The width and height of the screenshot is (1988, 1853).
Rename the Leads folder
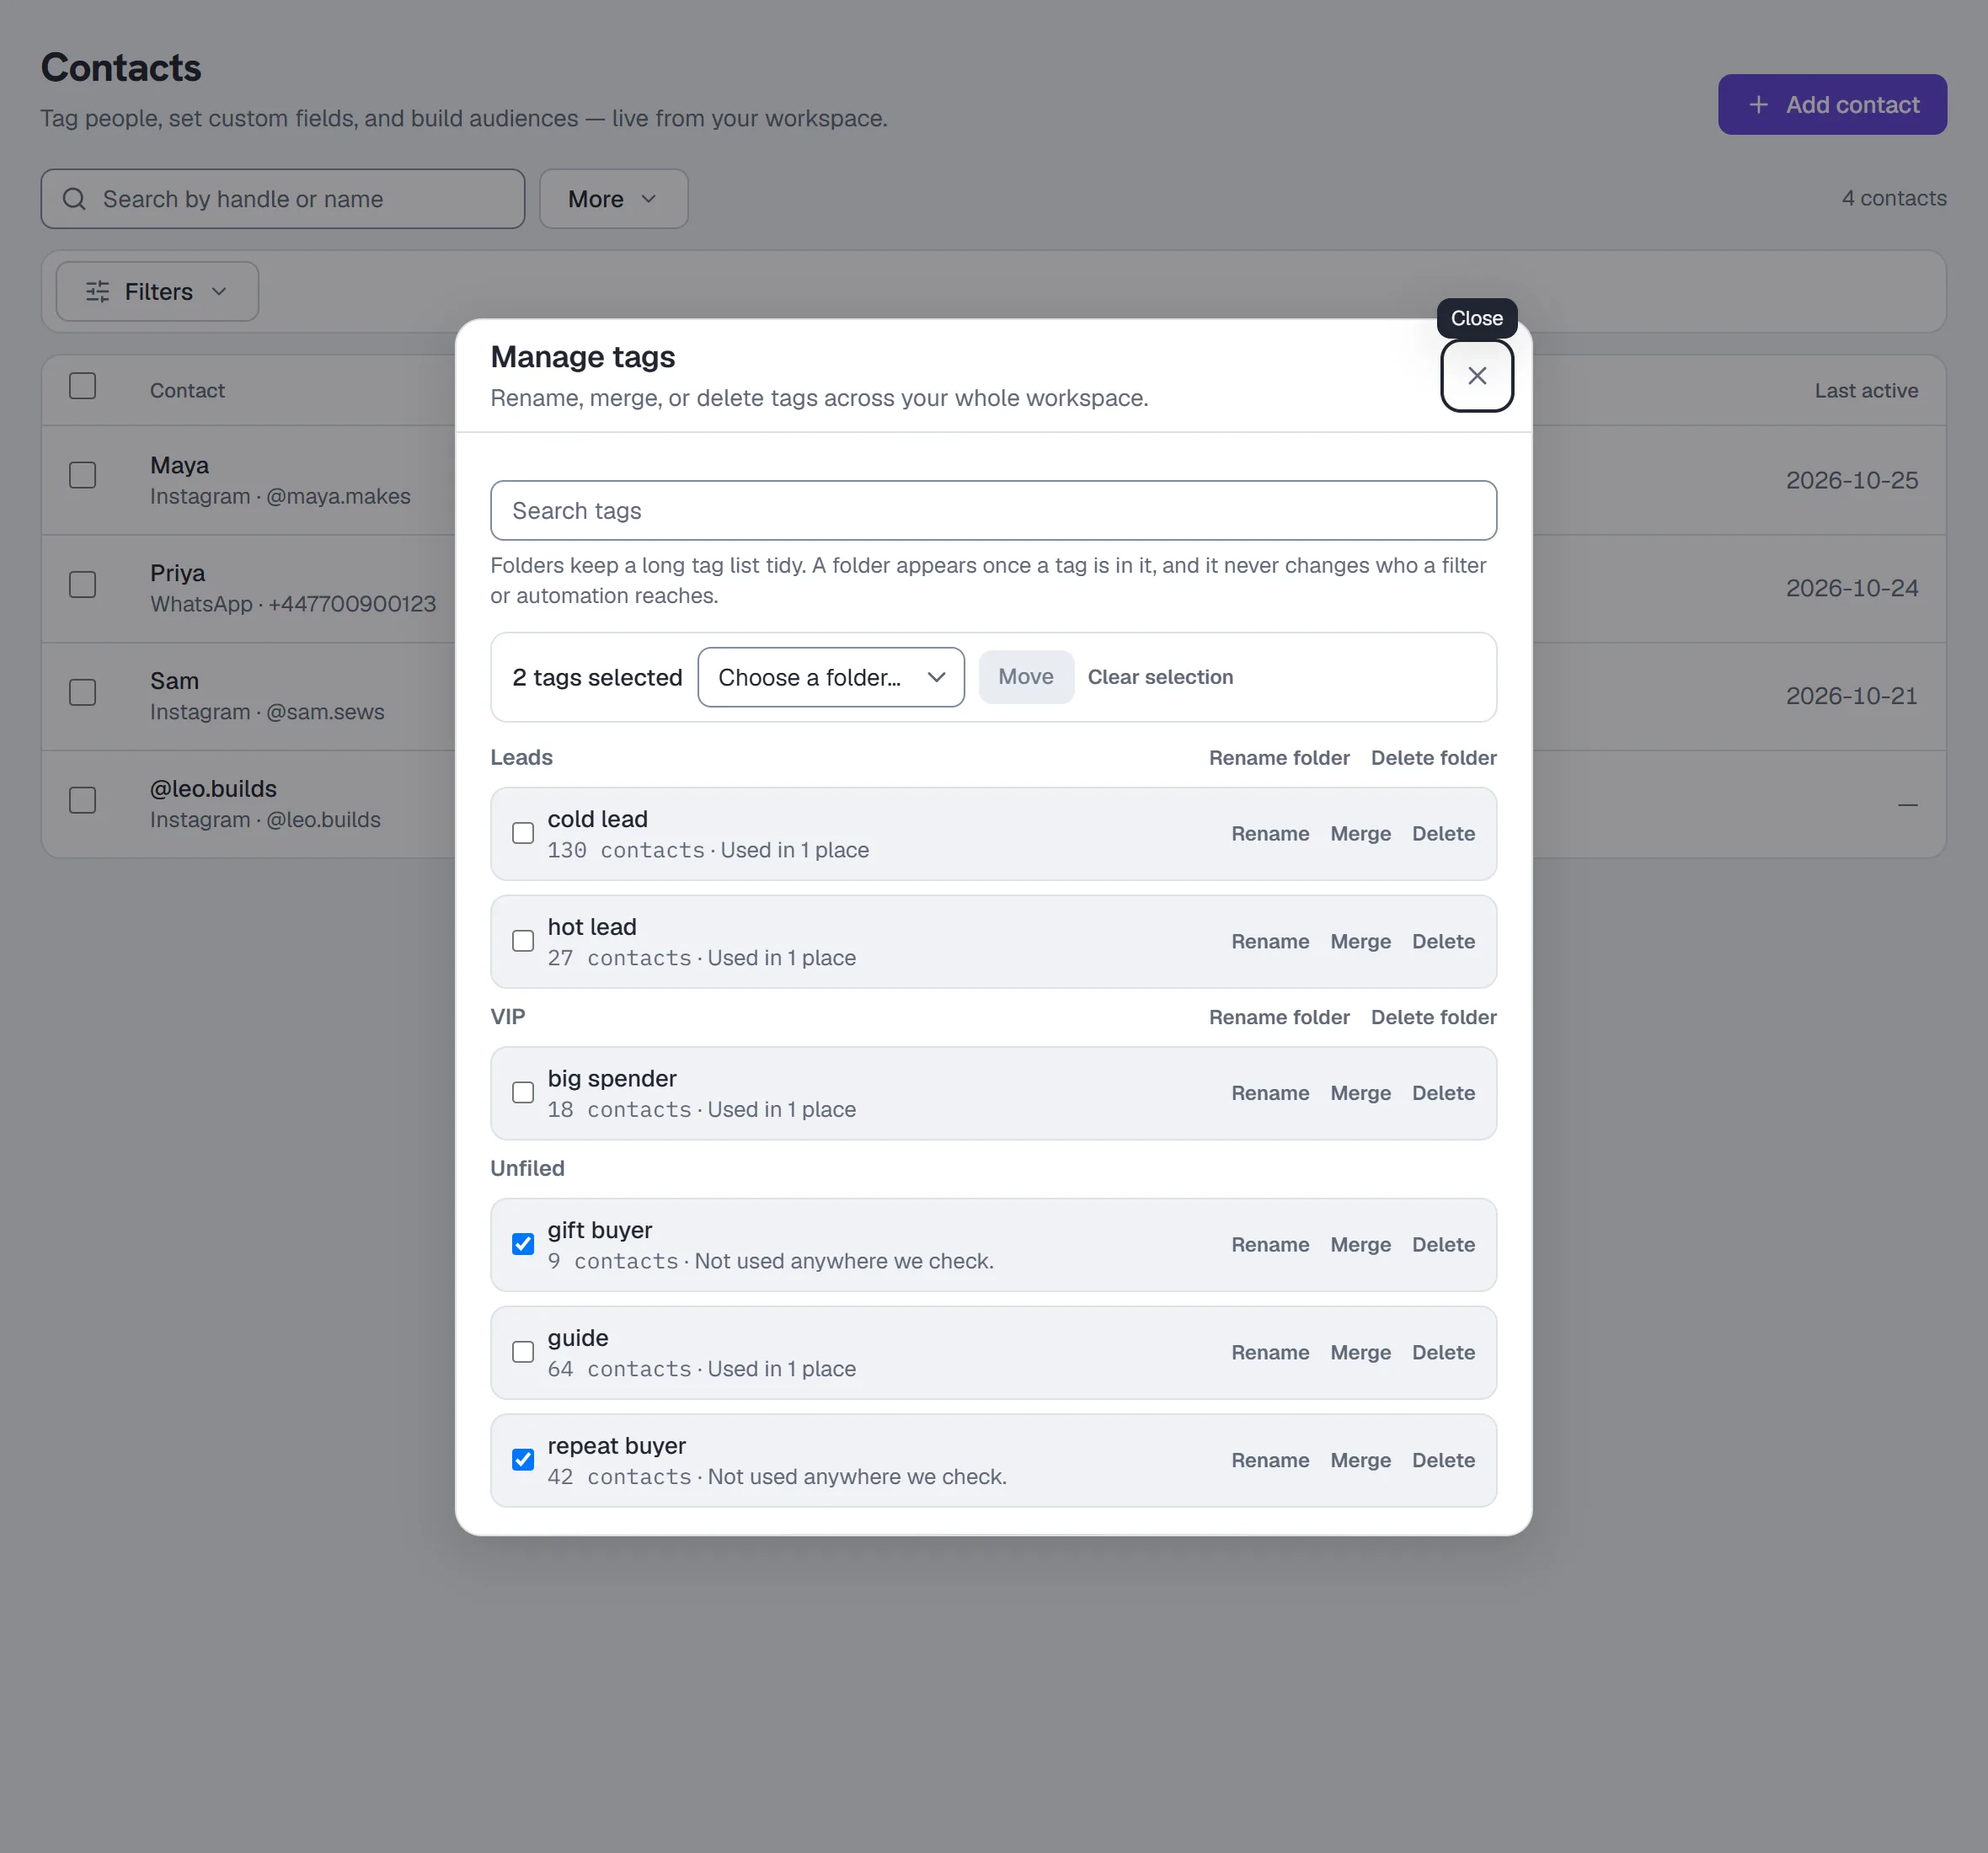tap(1279, 758)
